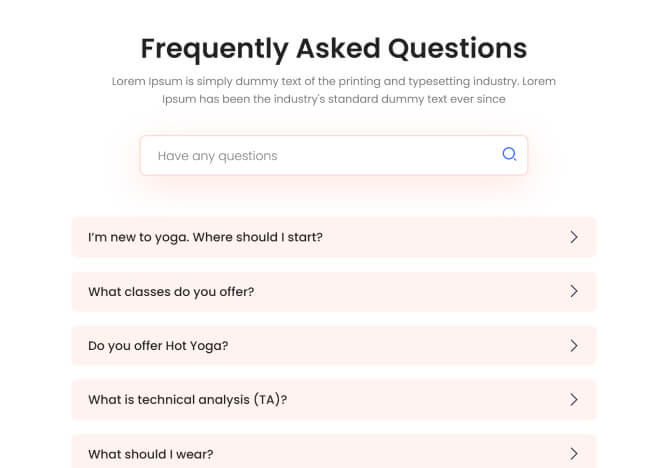Image resolution: width=668 pixels, height=468 pixels.
Task: Click the arrow on 'Do you offer Hot Yoga?'
Action: 574,345
